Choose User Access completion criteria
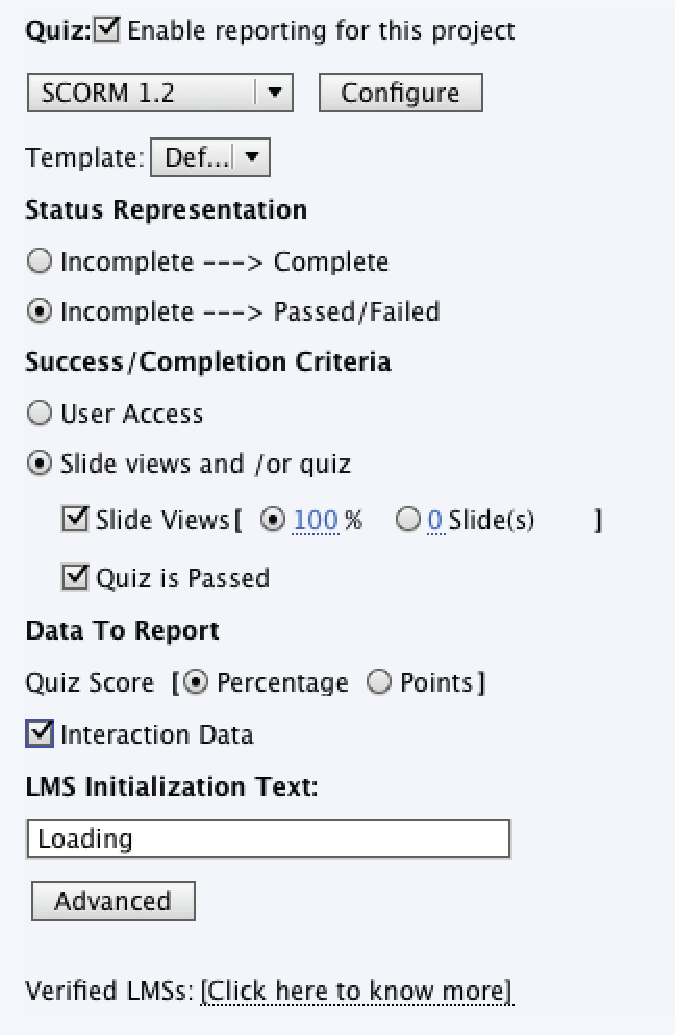675x1035 pixels. tap(39, 414)
